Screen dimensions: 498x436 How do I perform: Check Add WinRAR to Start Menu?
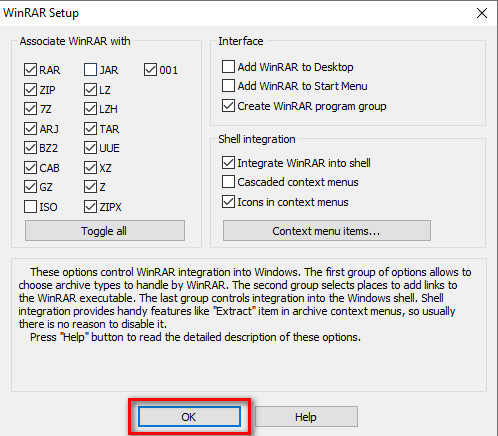click(x=228, y=86)
